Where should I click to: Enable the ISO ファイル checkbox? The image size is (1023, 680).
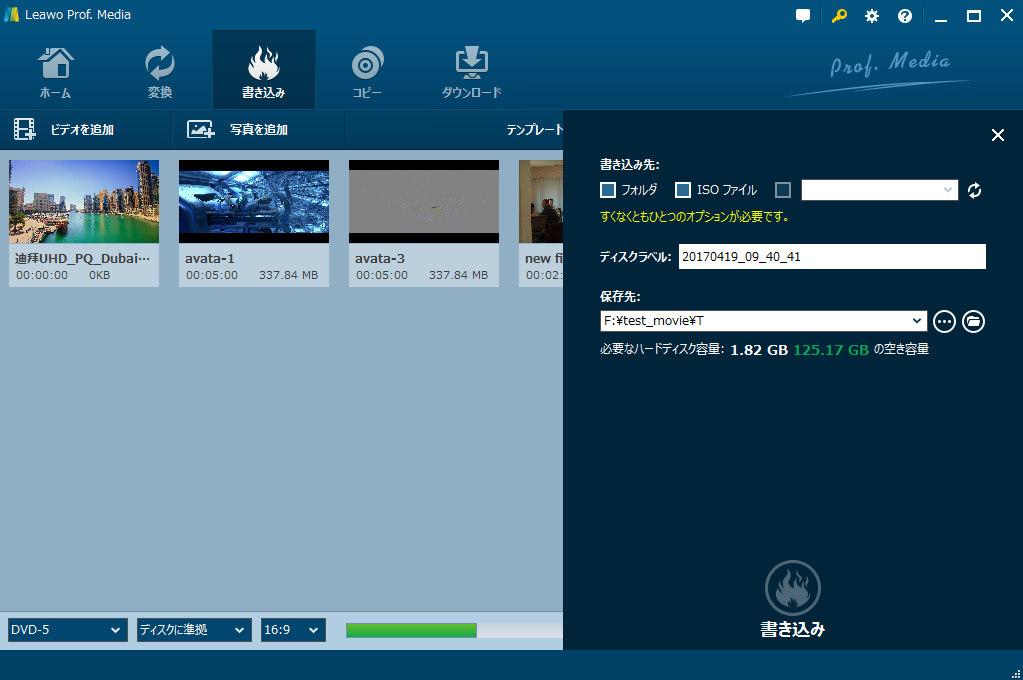click(x=684, y=190)
